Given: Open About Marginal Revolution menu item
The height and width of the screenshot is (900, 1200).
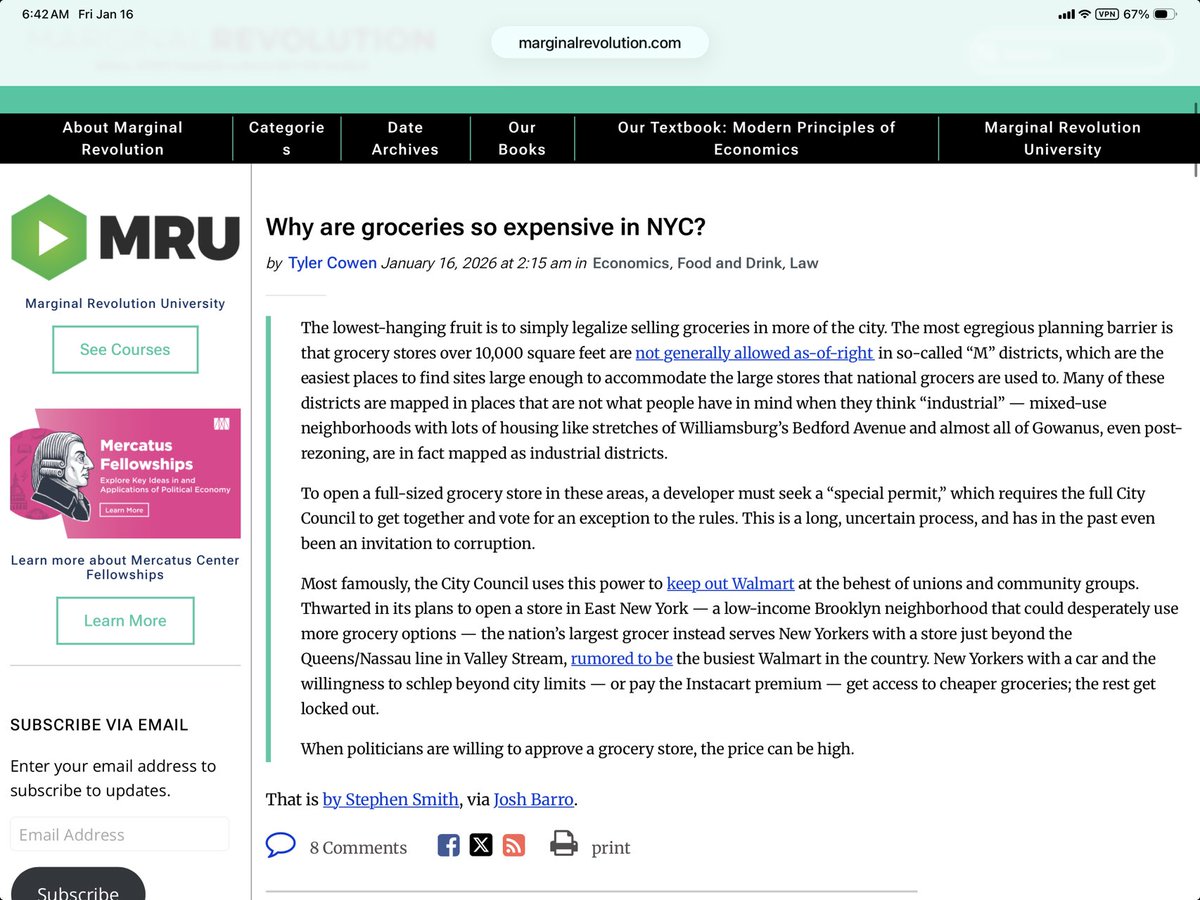Looking at the screenshot, I should (x=122, y=138).
